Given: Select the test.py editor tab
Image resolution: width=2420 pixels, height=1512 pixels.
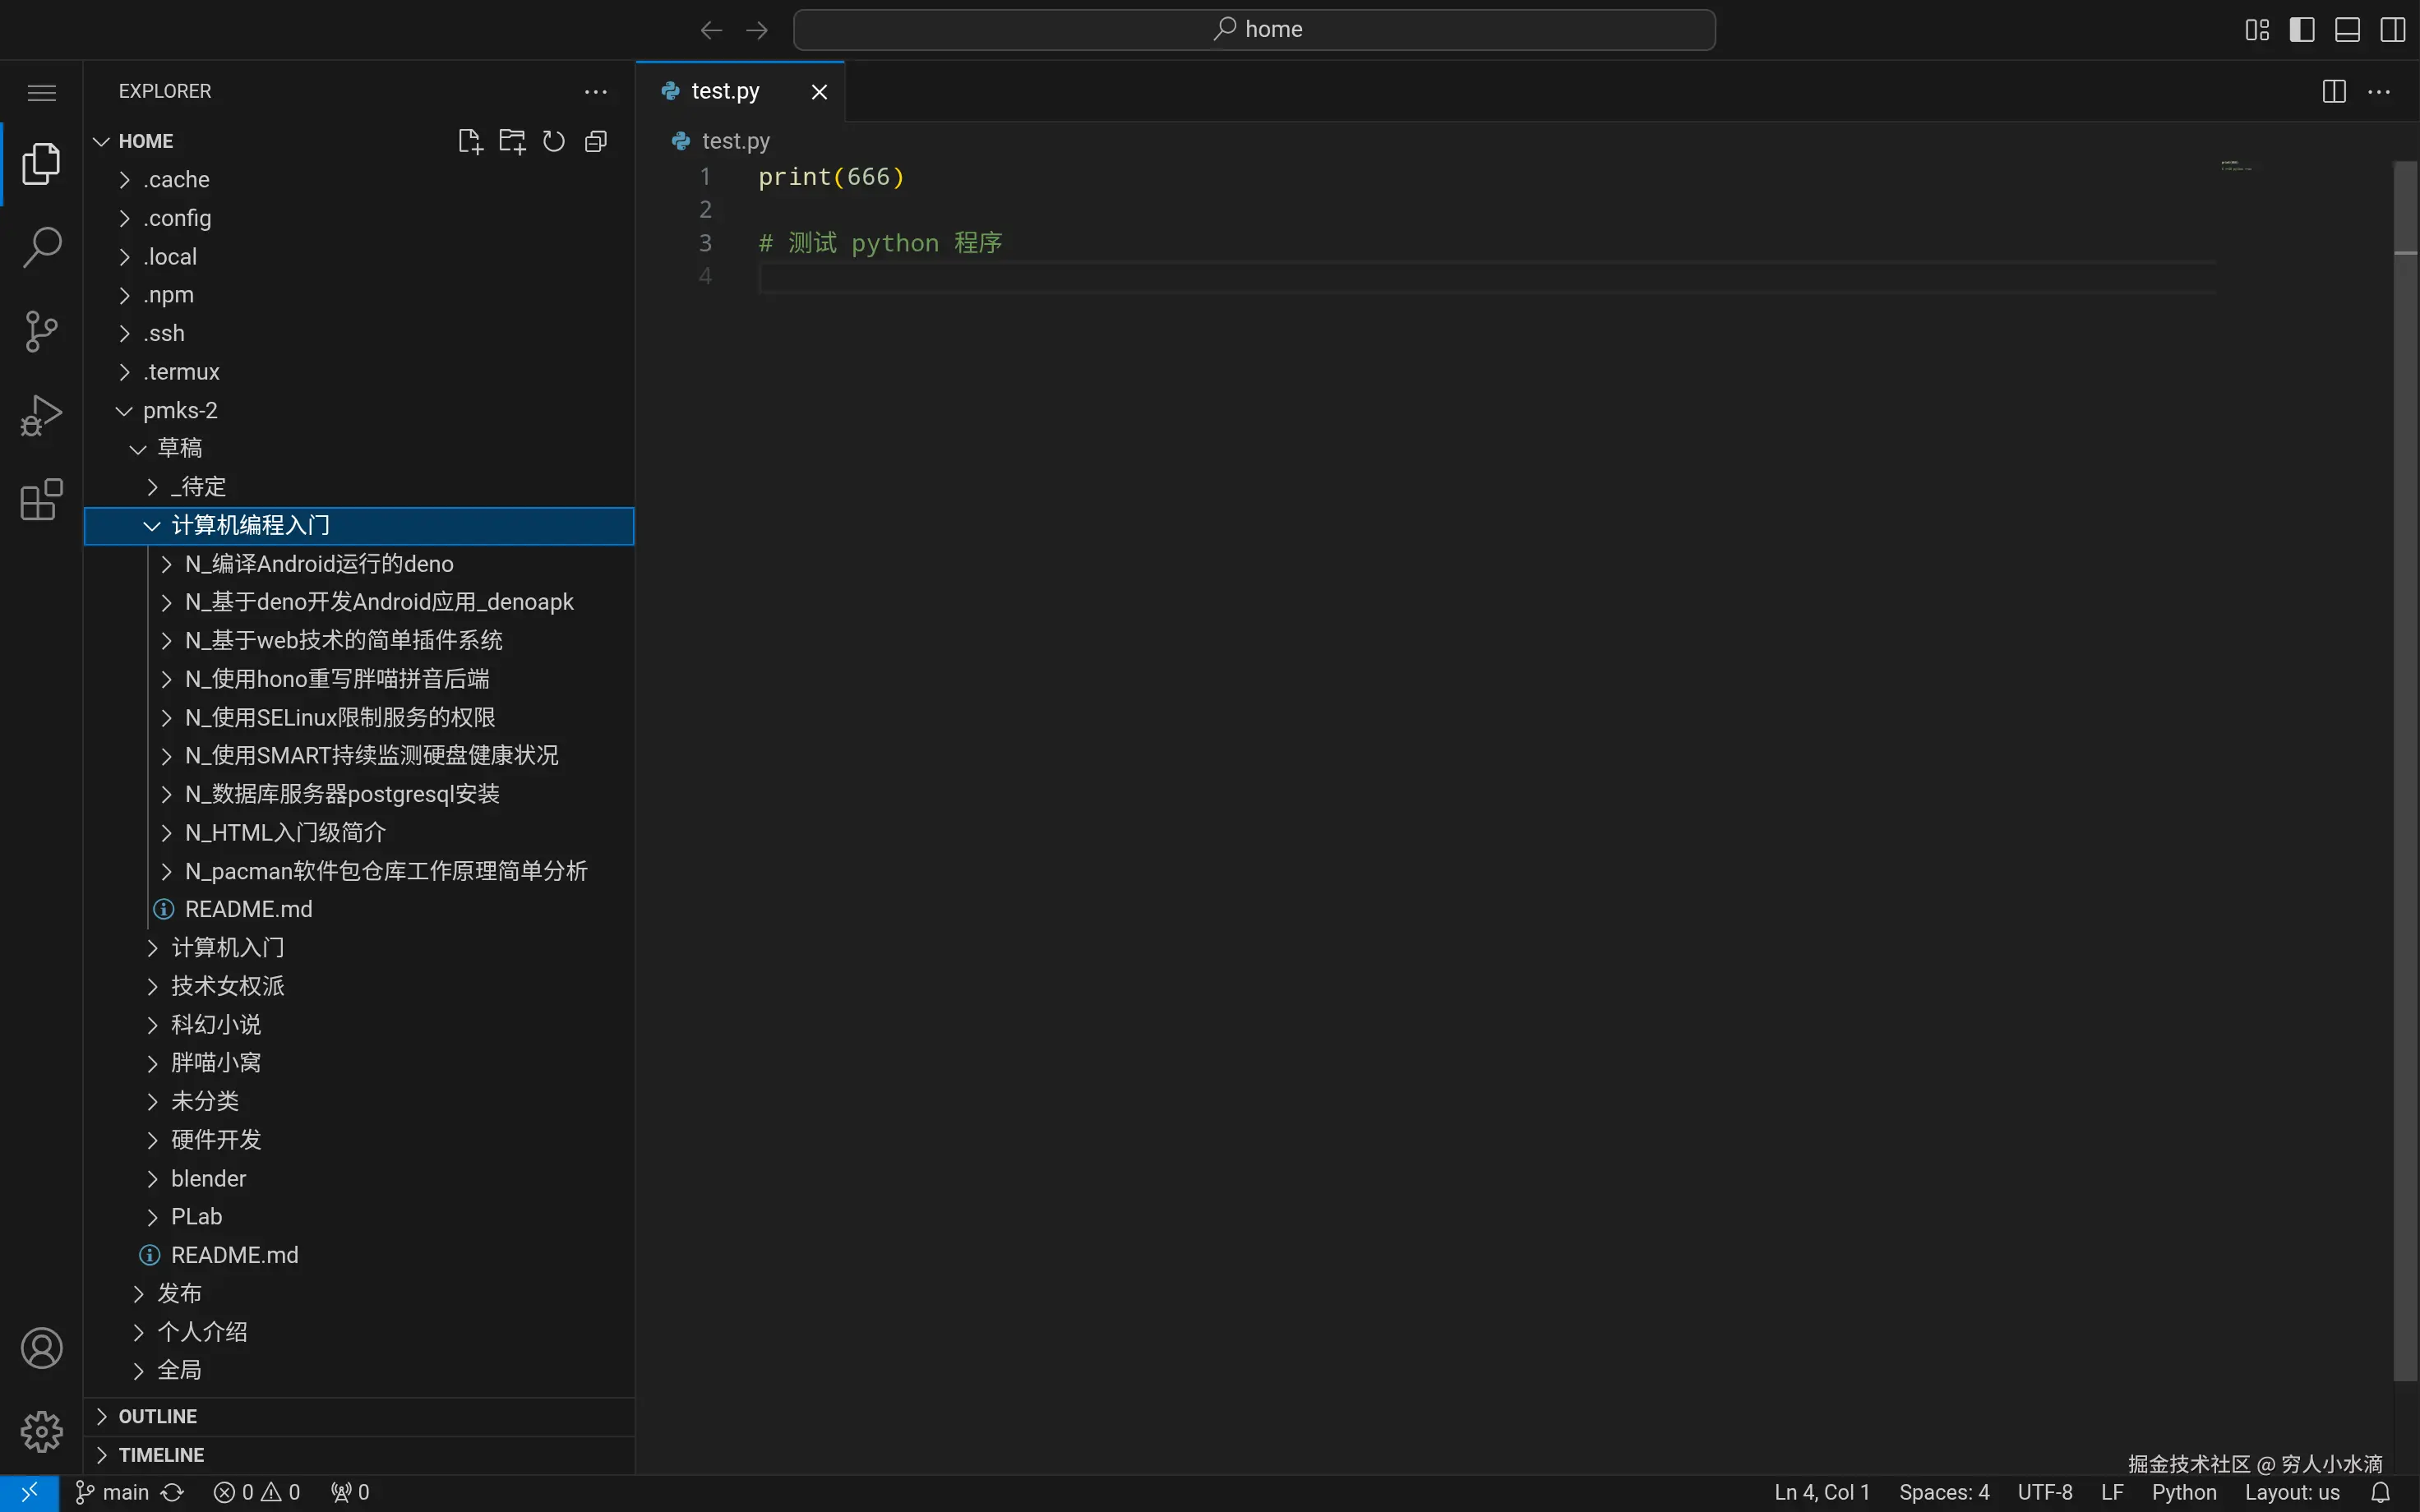Looking at the screenshot, I should pyautogui.click(x=725, y=92).
